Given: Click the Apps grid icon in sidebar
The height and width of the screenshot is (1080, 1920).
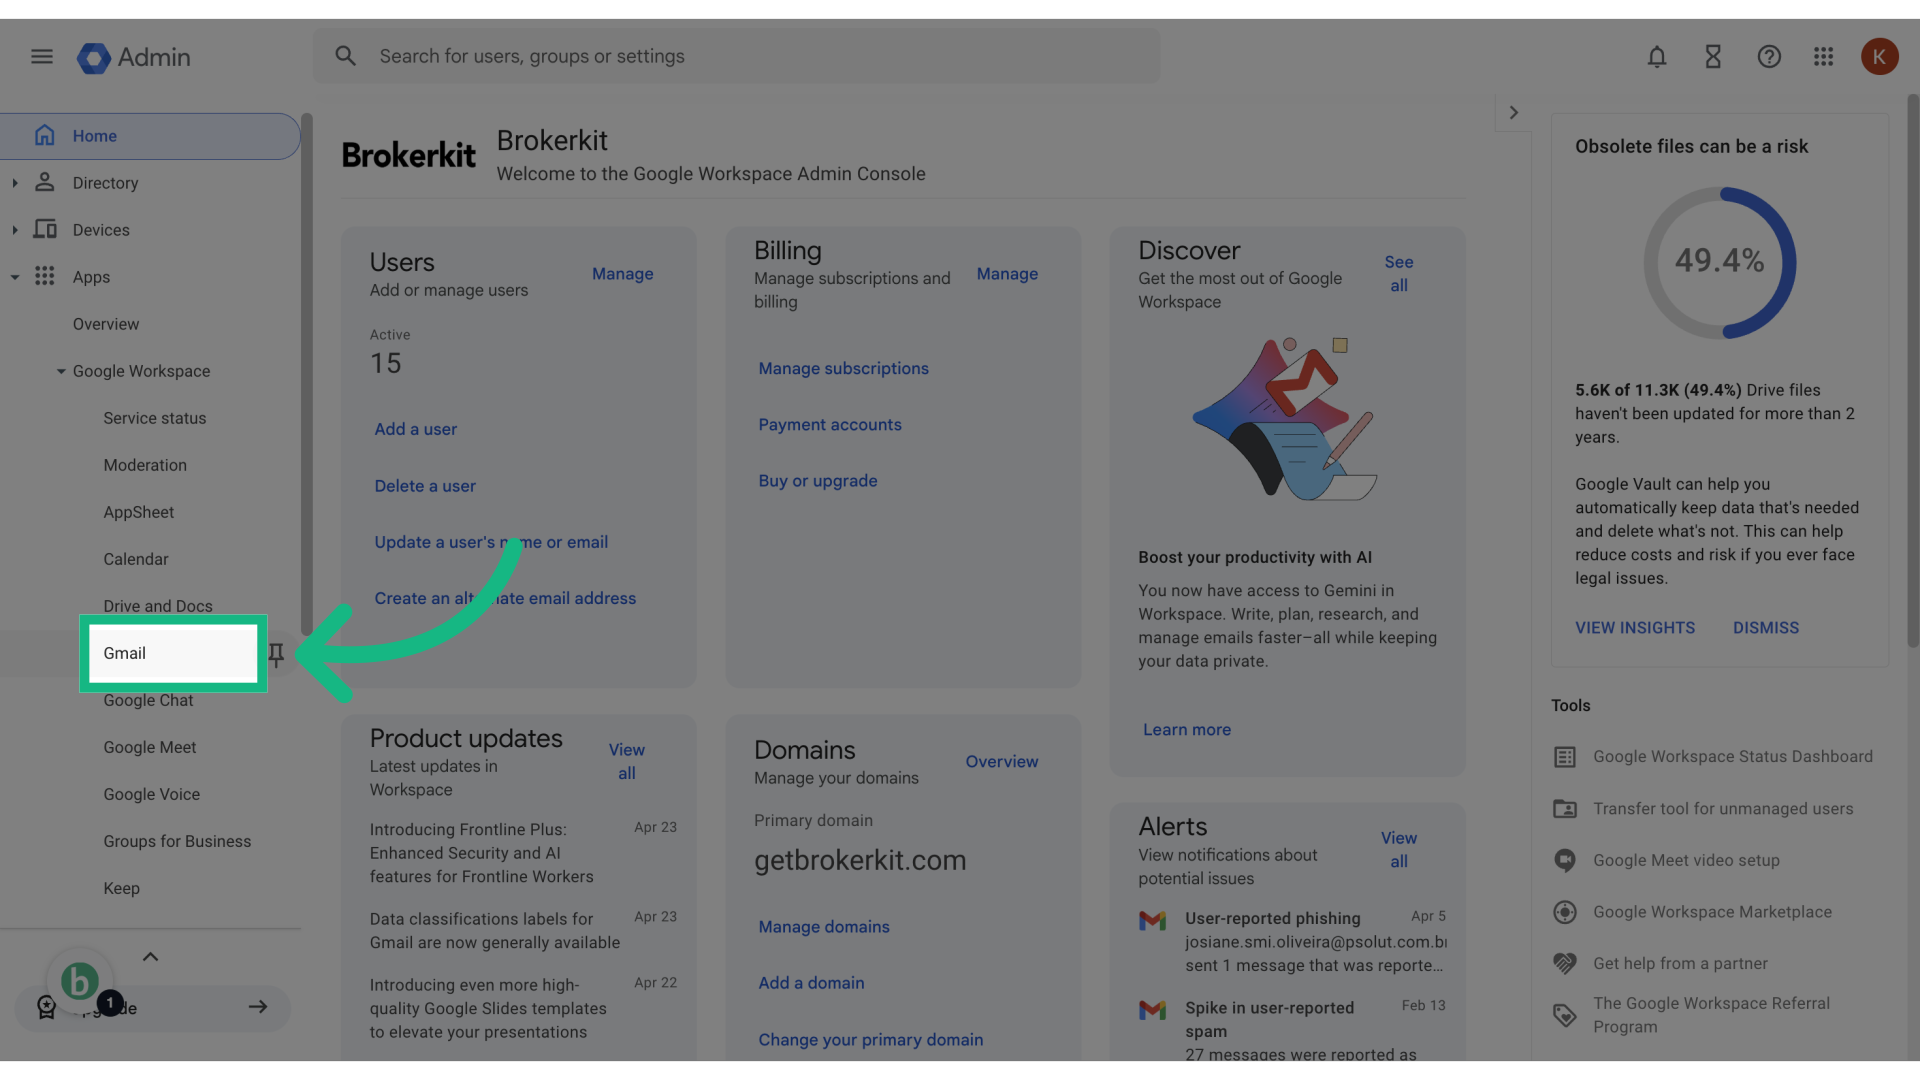Looking at the screenshot, I should point(44,276).
